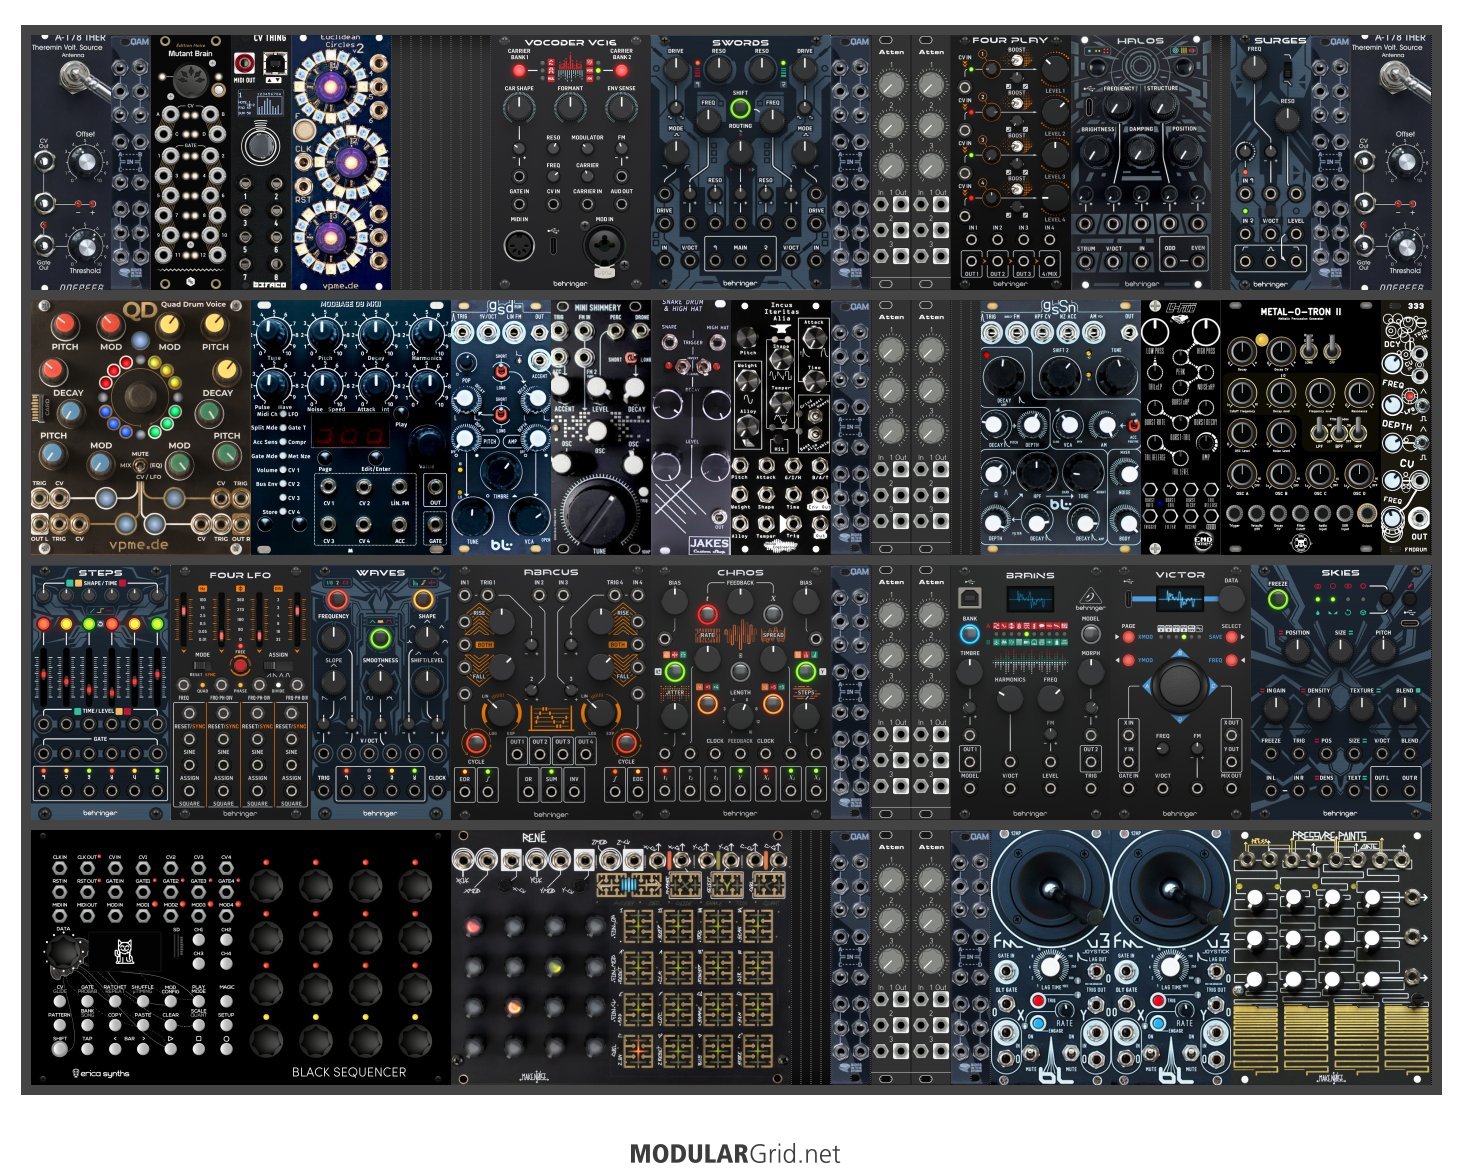Click the OUT 1 jack on Abacus

click(x=517, y=756)
